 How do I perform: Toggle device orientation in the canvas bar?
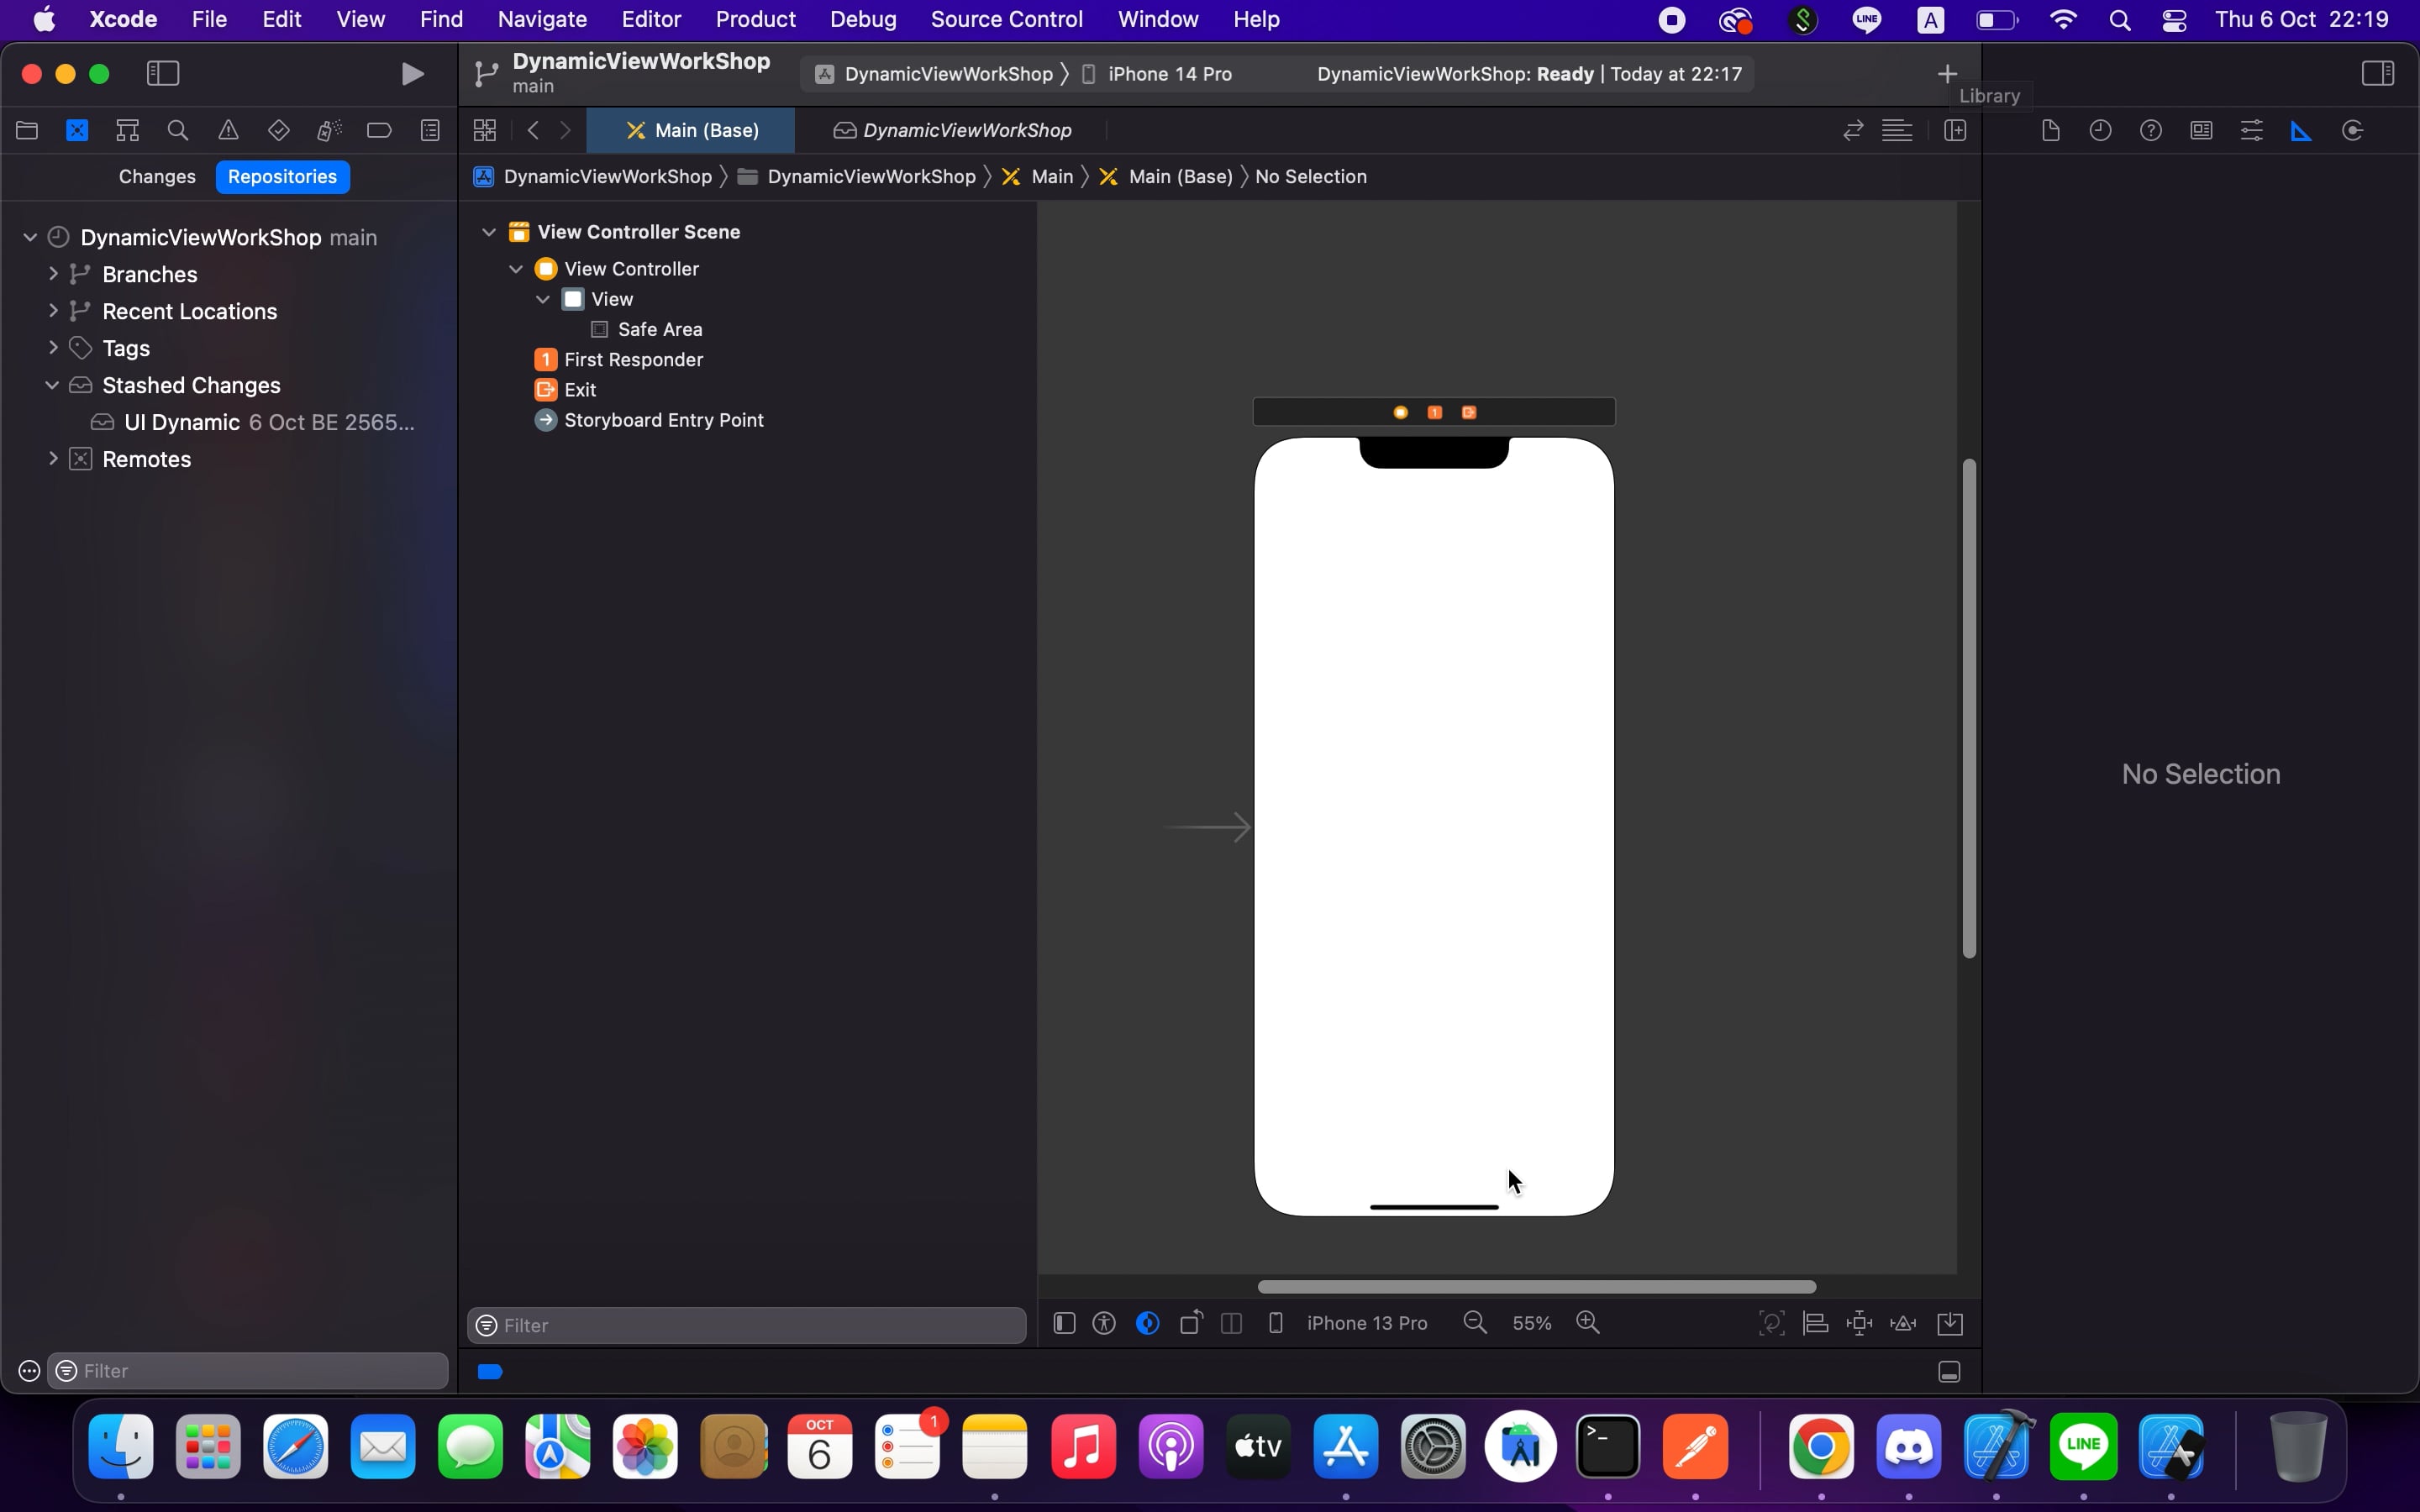[x=1188, y=1322]
